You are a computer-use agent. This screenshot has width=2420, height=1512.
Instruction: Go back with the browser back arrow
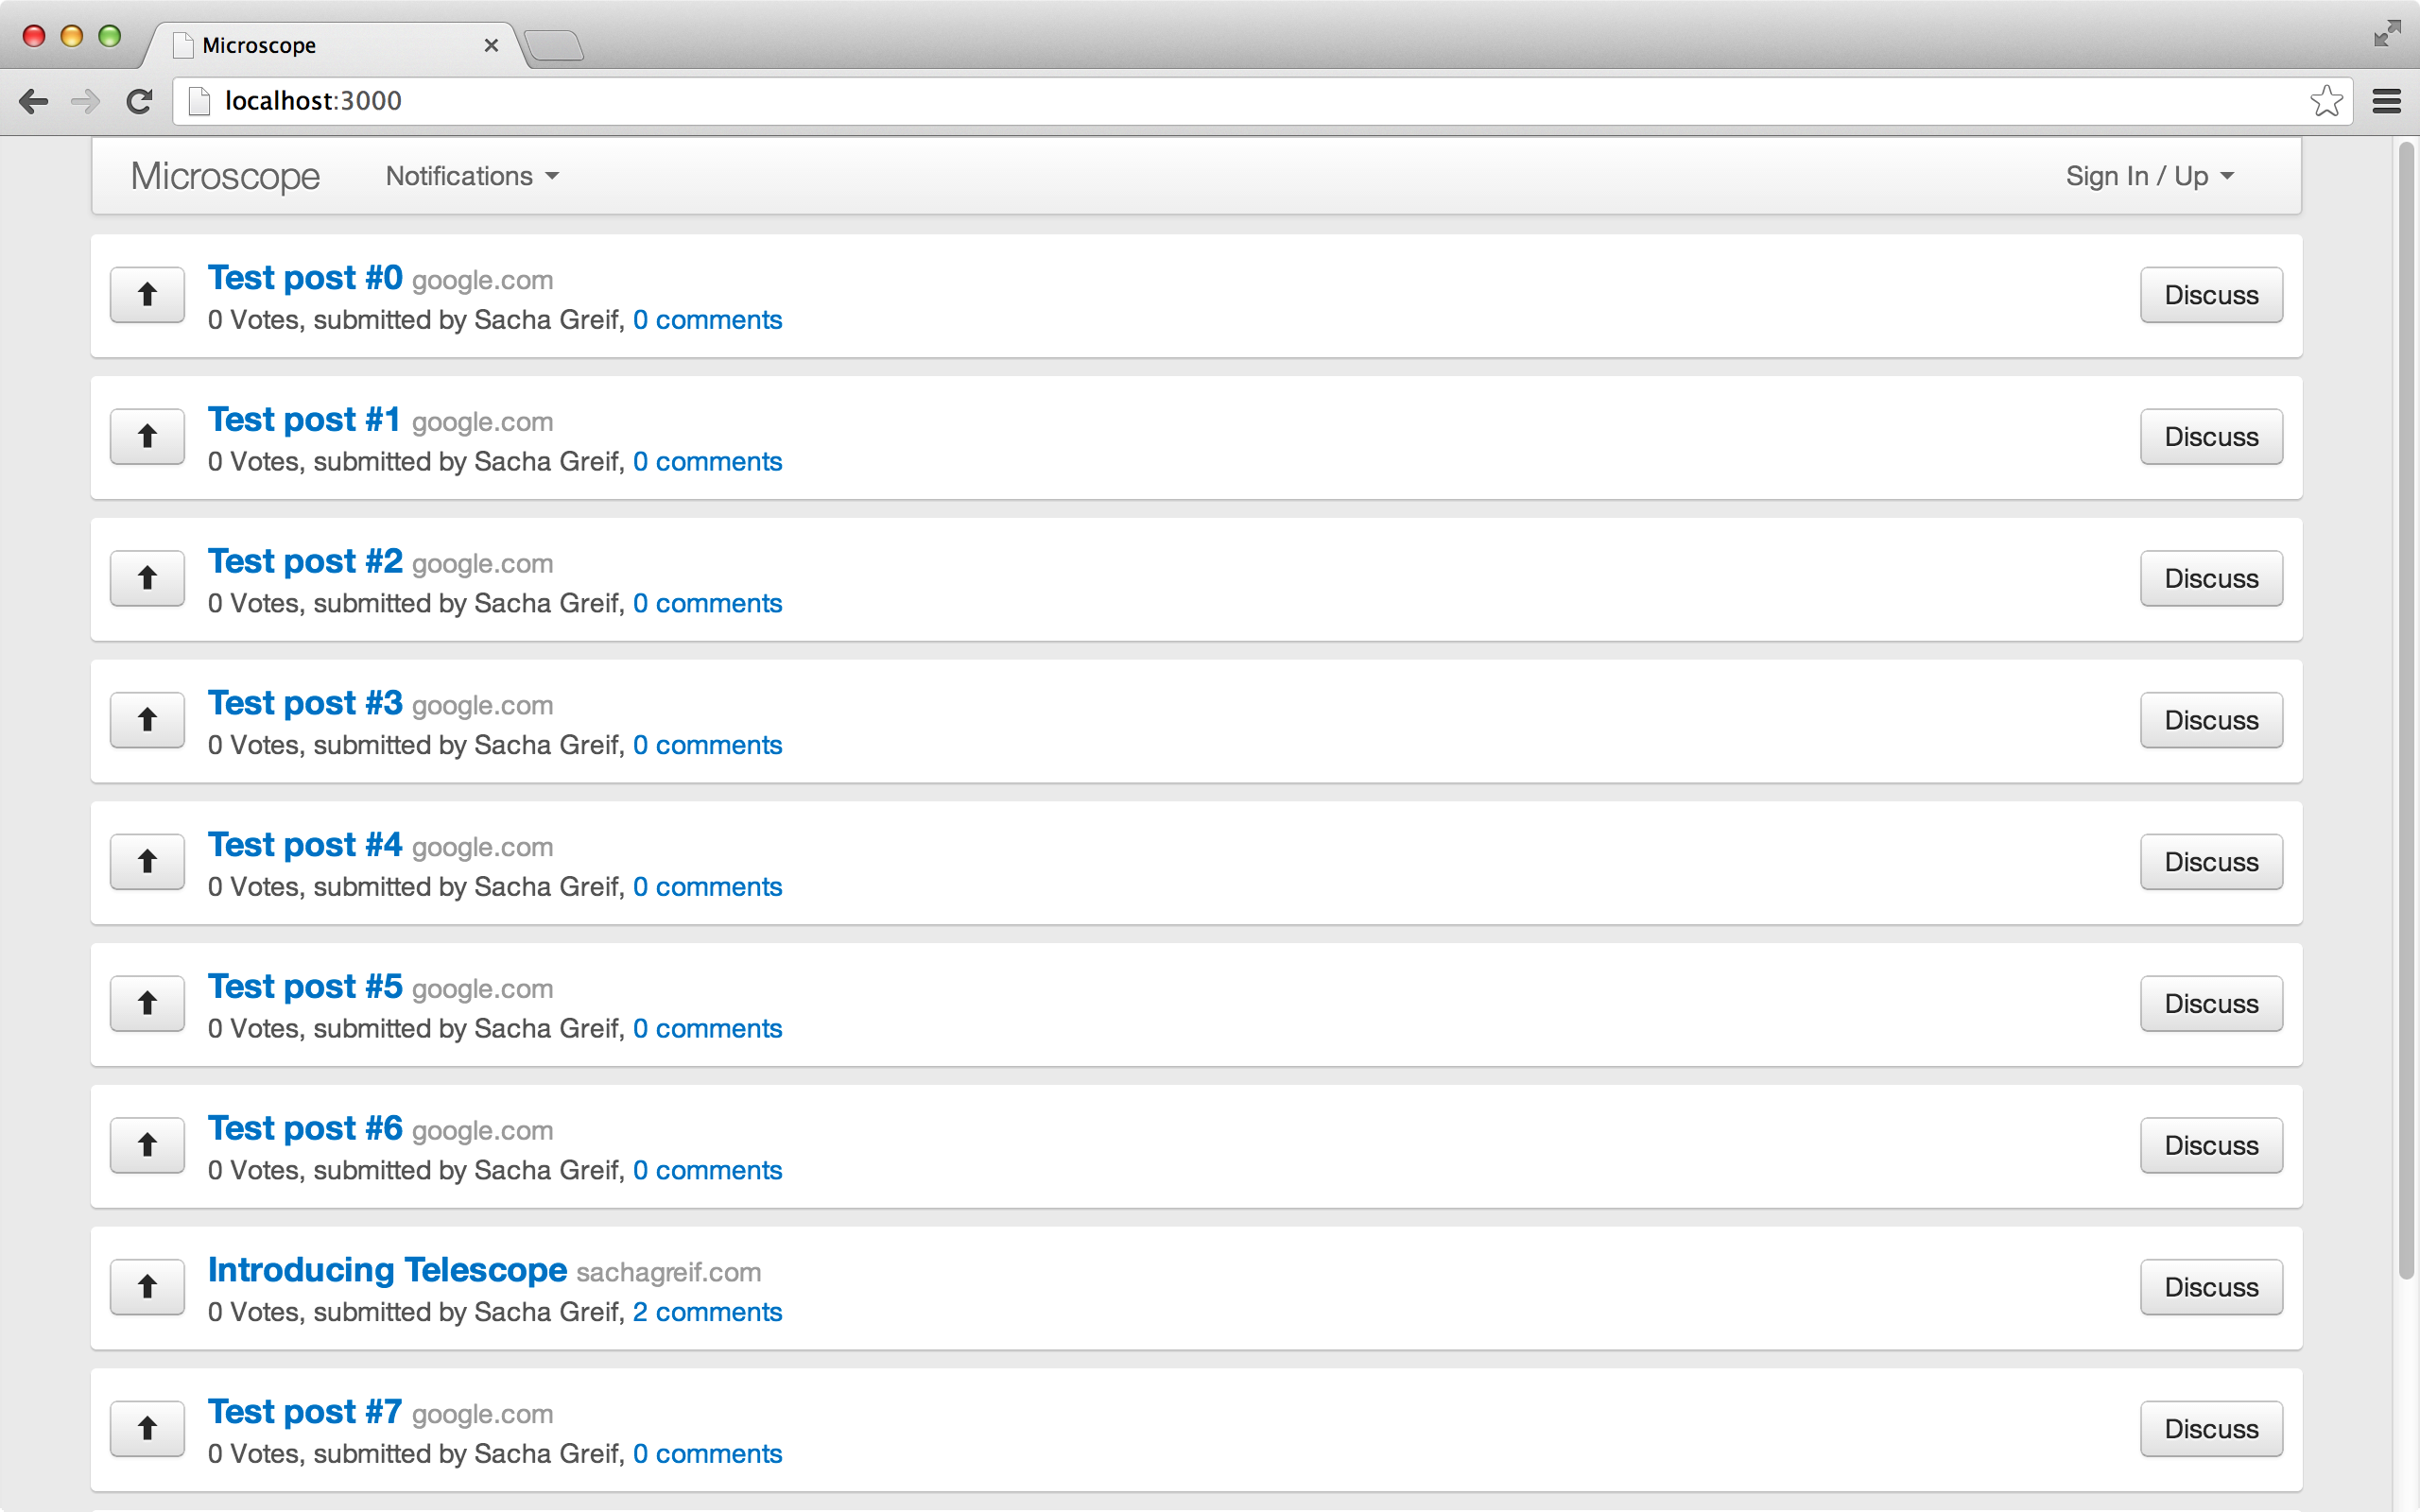coord(33,101)
